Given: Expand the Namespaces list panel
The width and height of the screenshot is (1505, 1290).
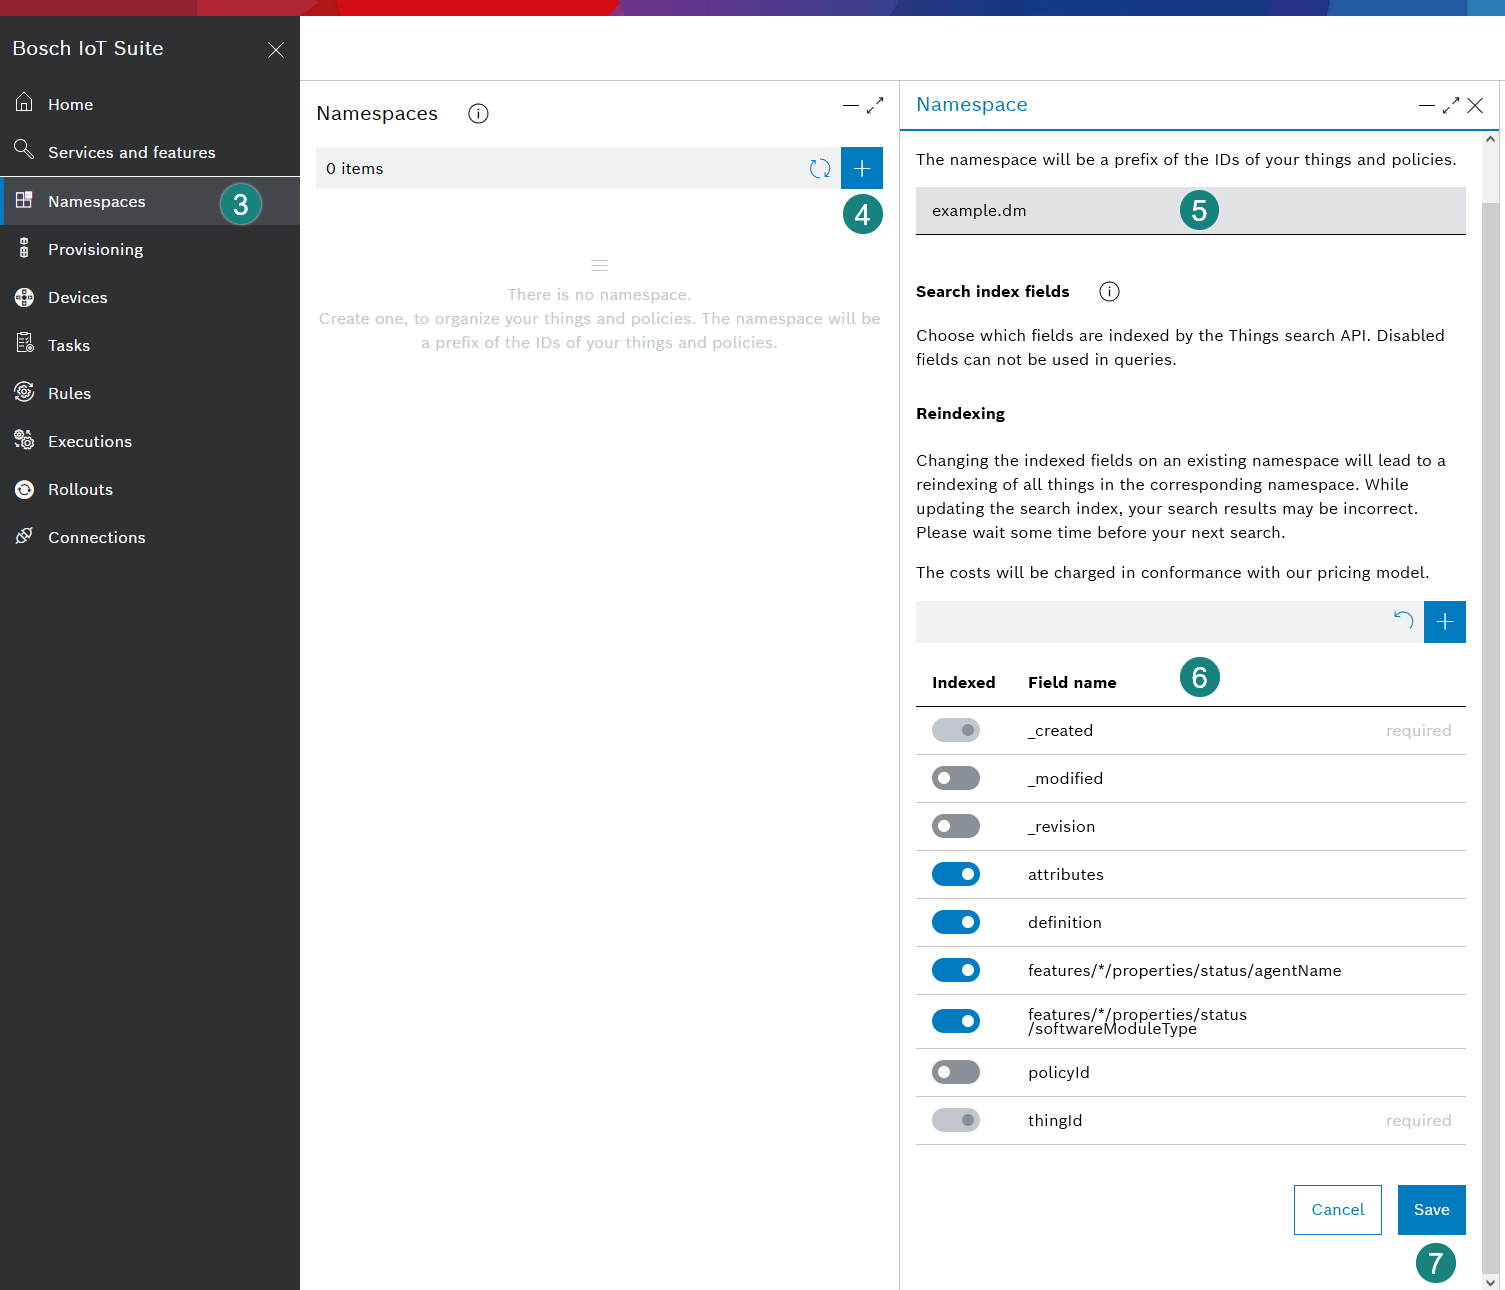Looking at the screenshot, I should tap(875, 105).
